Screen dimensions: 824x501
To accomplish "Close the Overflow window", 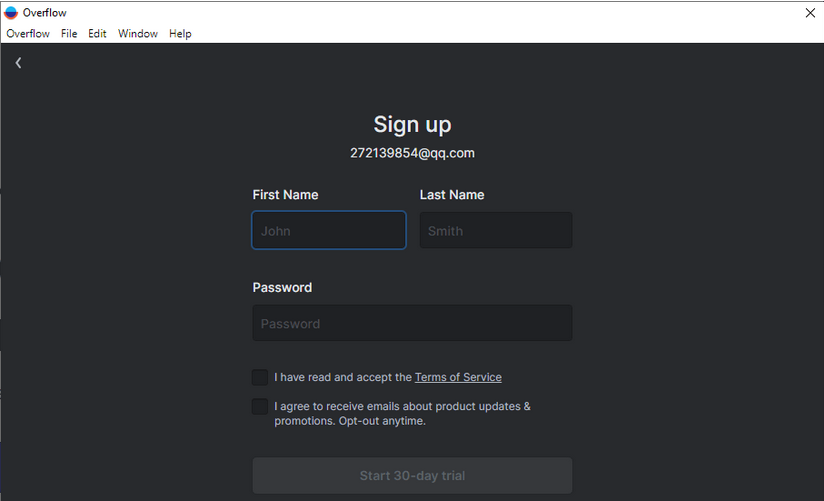I will pos(810,13).
